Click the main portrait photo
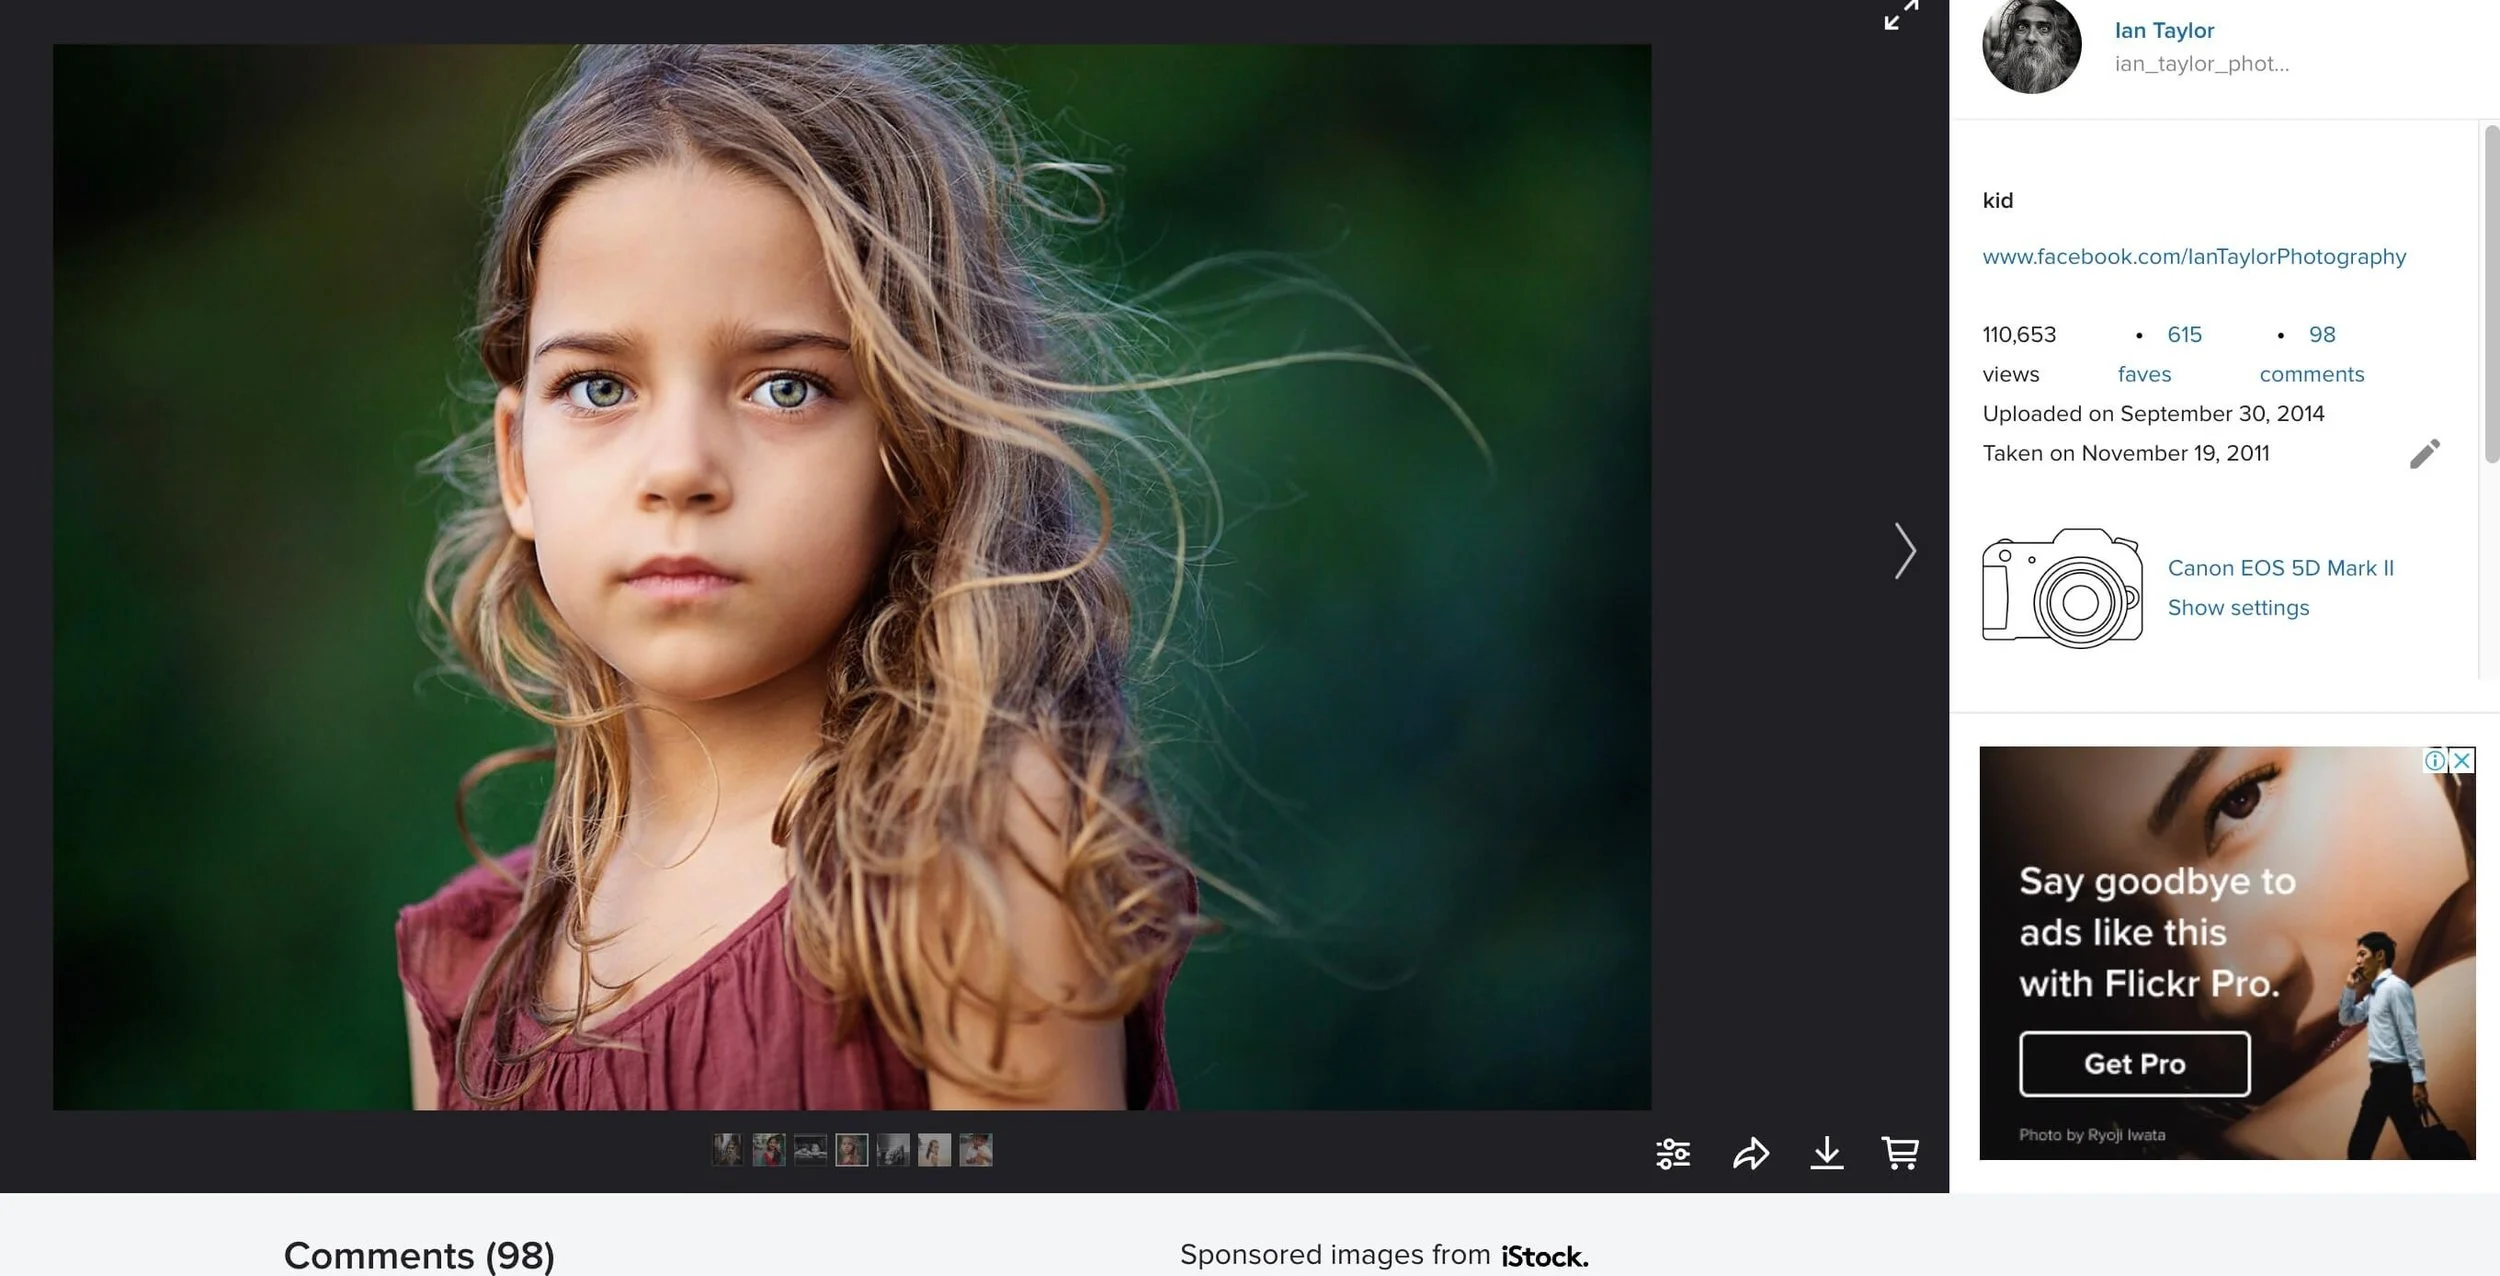The image size is (2500, 1276). click(852, 577)
